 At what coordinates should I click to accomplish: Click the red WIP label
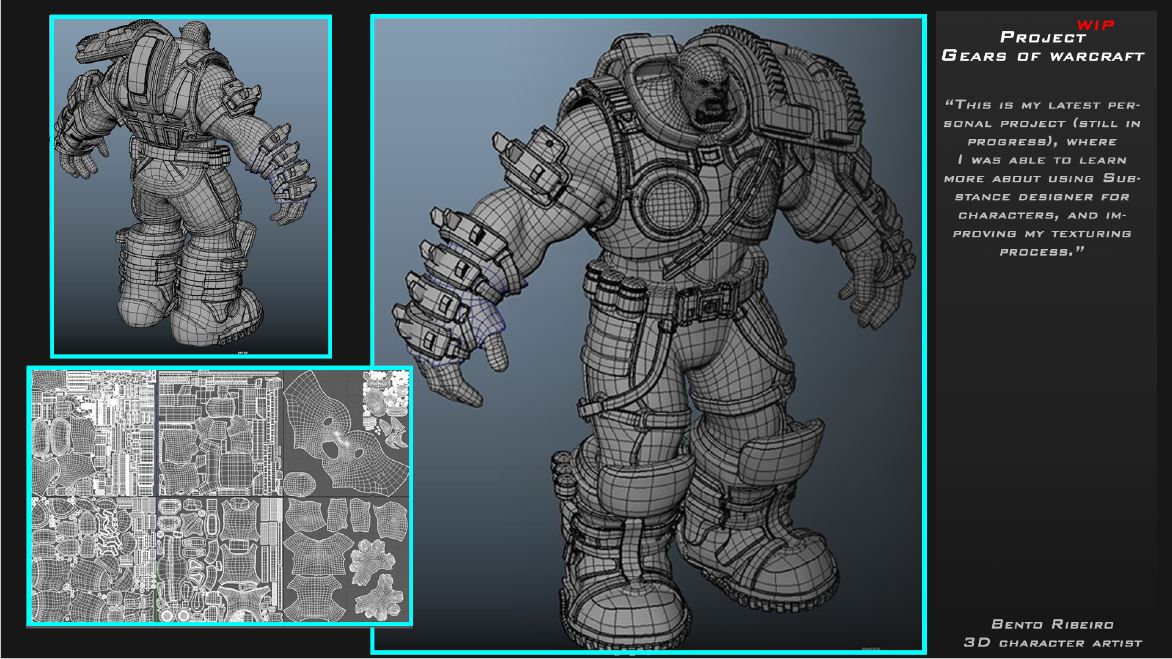[1095, 25]
